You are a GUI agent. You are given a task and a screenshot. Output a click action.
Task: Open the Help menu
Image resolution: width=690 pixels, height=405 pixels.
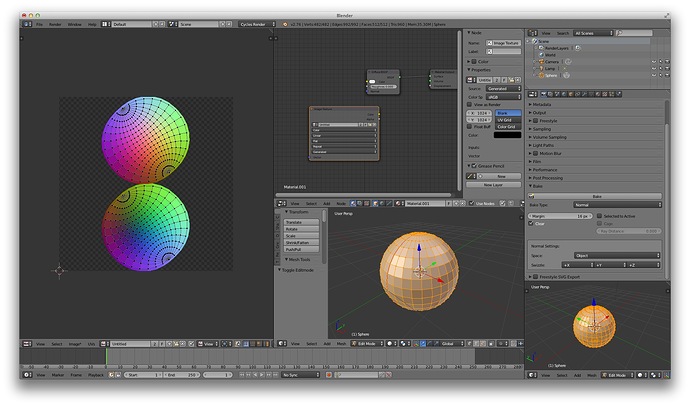click(x=92, y=24)
